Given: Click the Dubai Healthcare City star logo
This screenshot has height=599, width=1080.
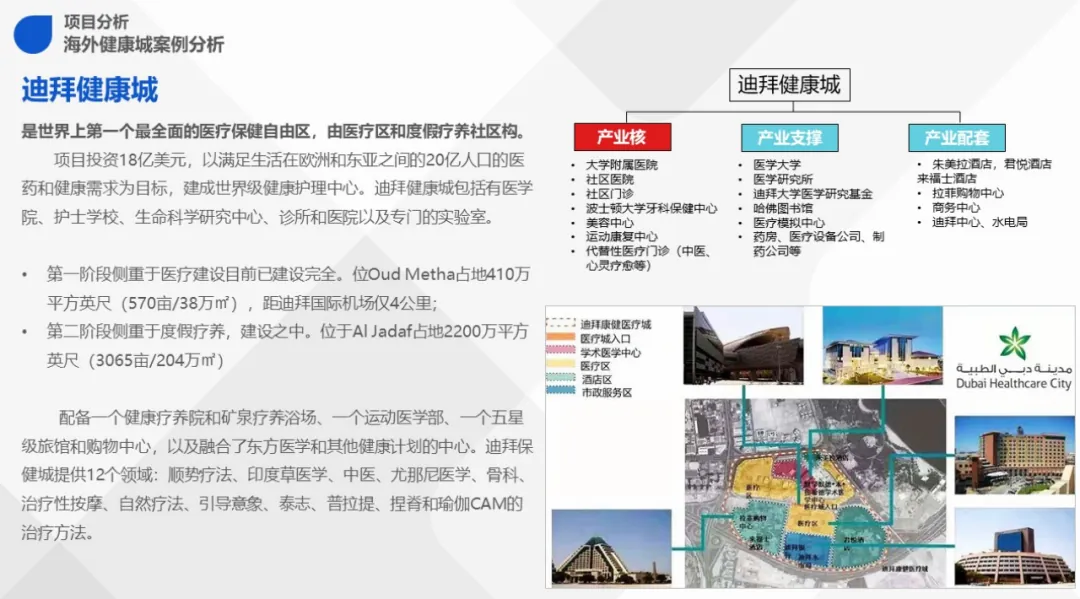Looking at the screenshot, I should (1014, 344).
